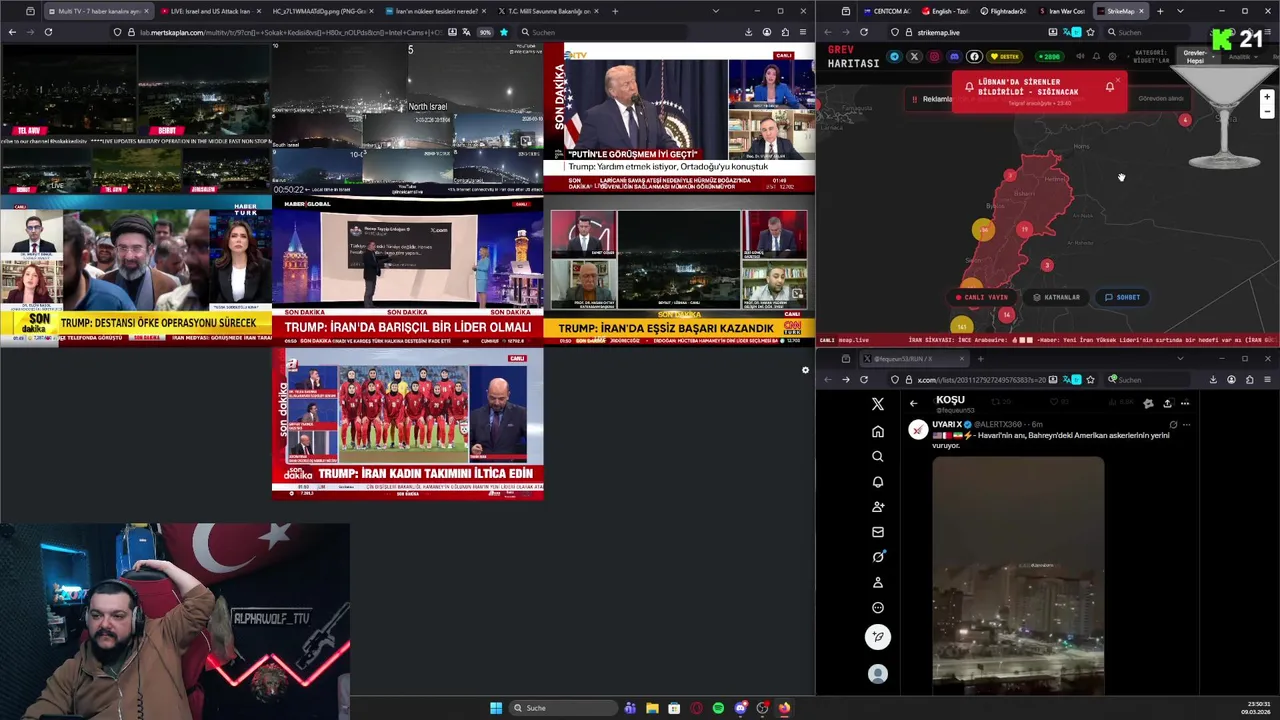1280x720 pixels.
Task: Open the KATMANLAR layers panel
Action: tap(1057, 297)
